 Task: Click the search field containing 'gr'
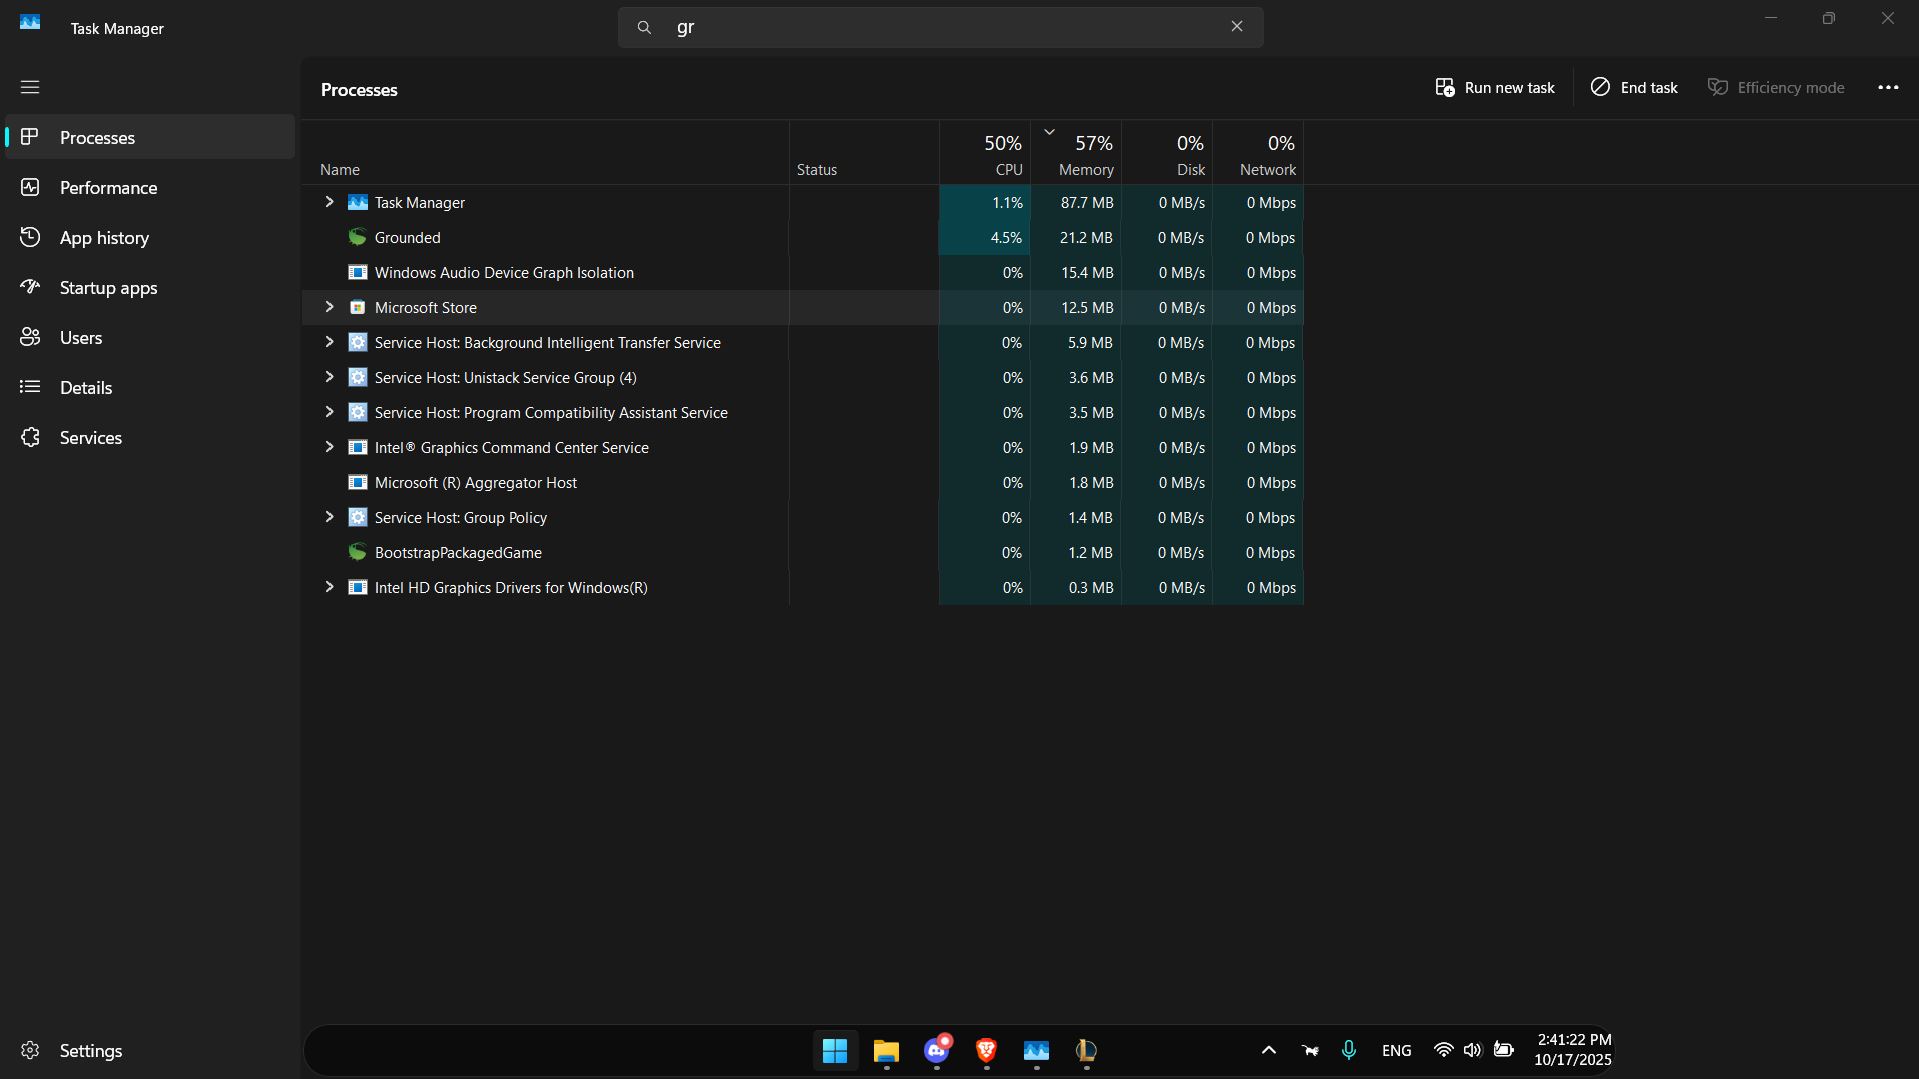(x=940, y=27)
